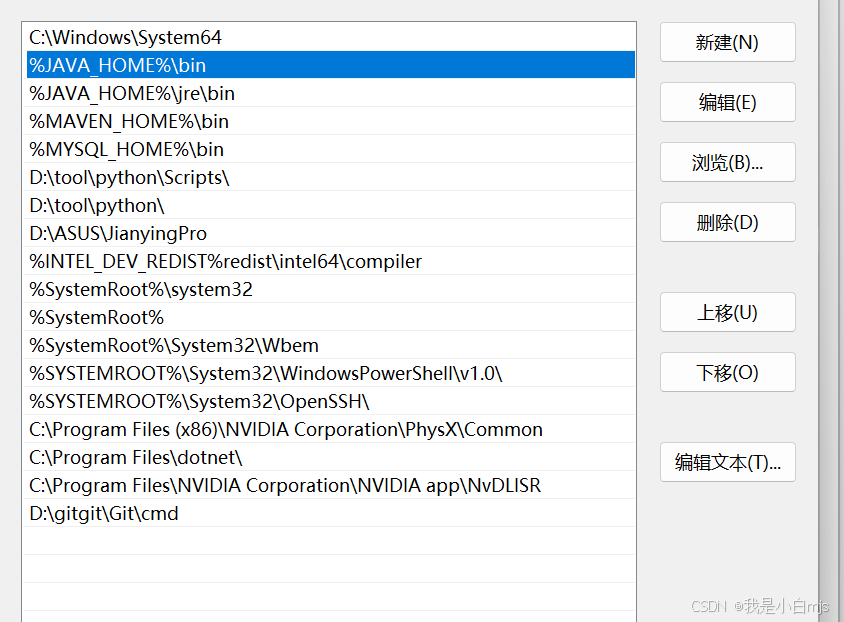
Task: Click the 新建(N) button
Action: pyautogui.click(x=727, y=42)
